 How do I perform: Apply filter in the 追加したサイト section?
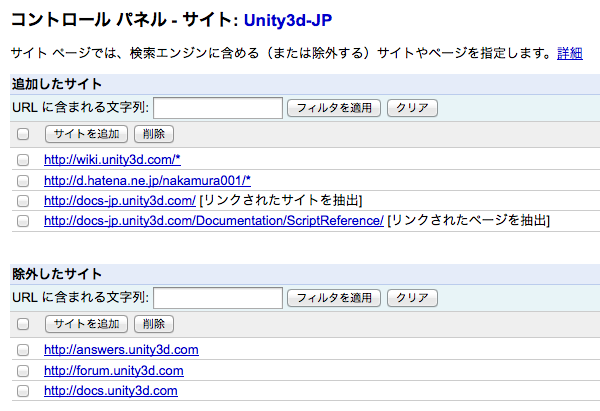click(334, 108)
